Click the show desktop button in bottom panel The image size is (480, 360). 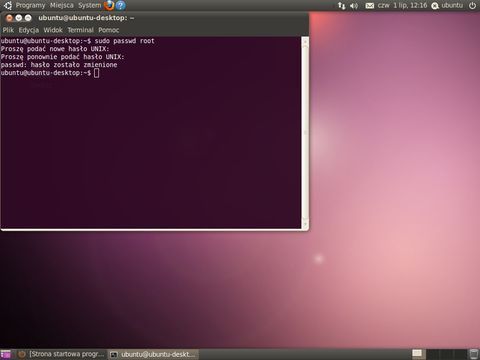(x=6, y=354)
